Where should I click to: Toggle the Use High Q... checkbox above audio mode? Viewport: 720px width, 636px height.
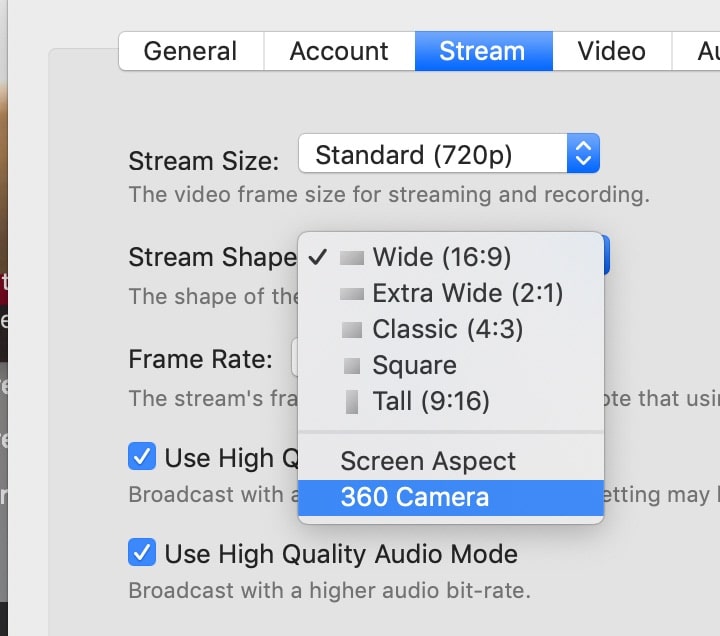pos(142,456)
